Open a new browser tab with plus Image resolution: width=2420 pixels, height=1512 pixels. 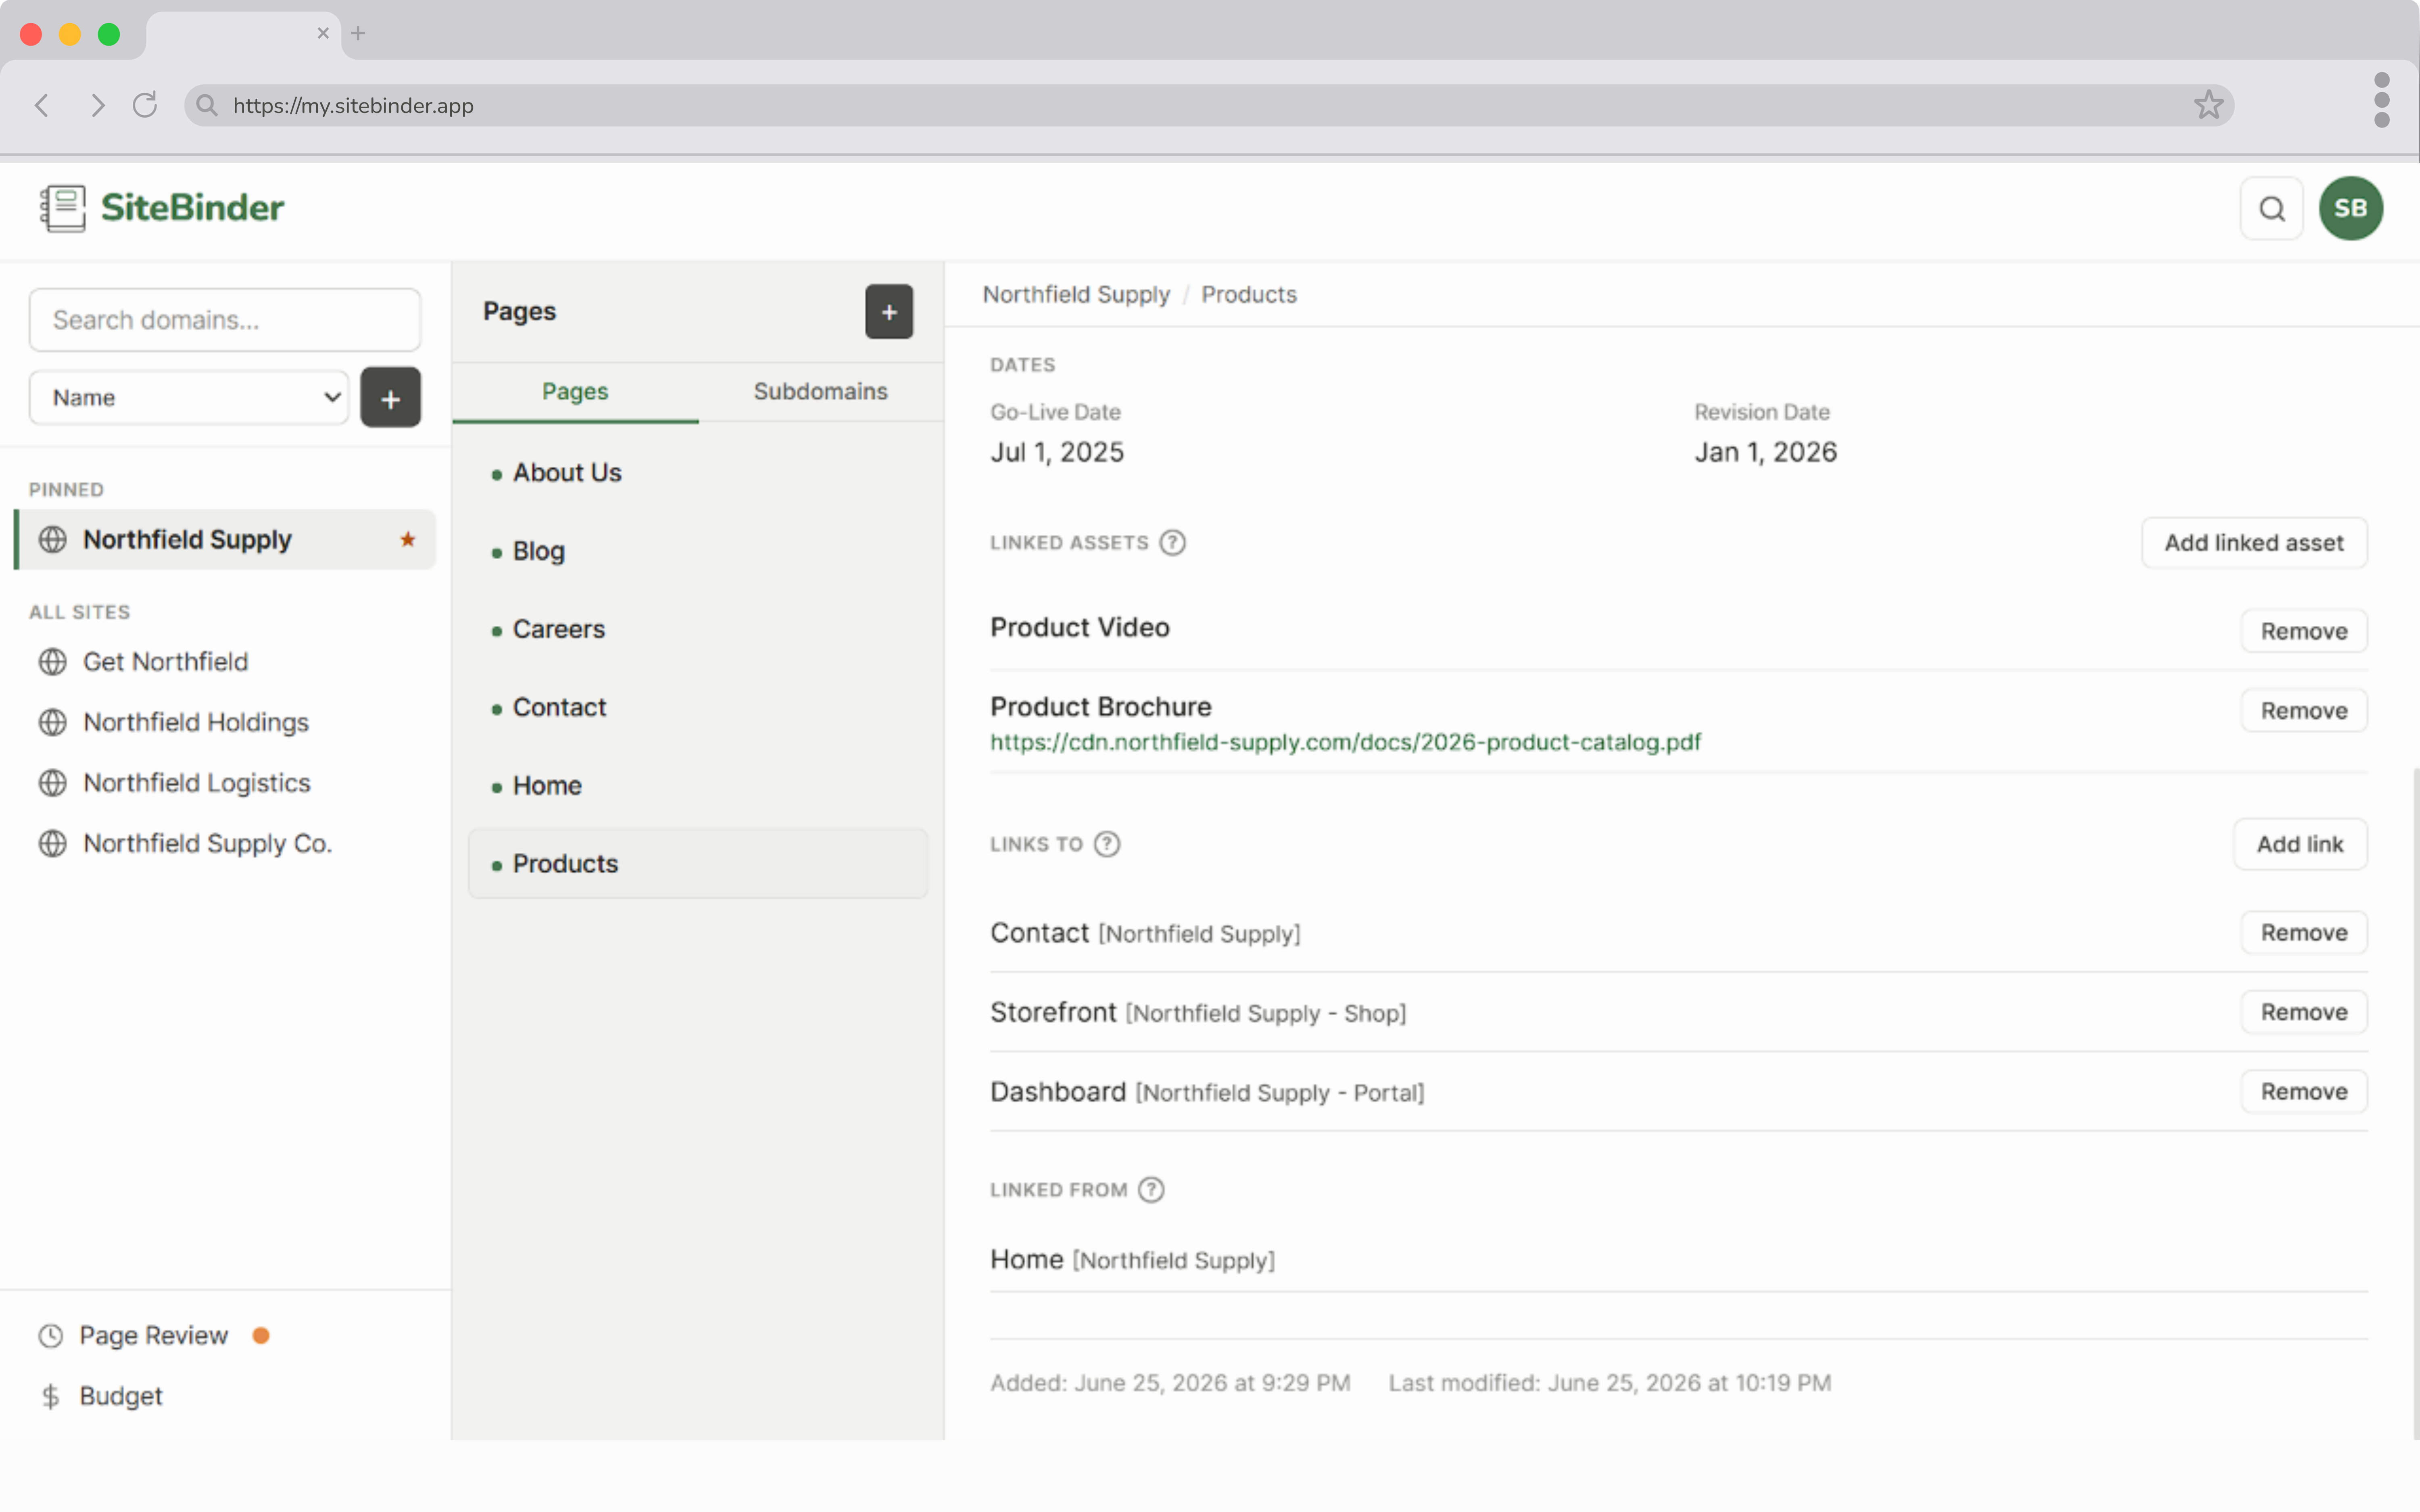point(358,33)
